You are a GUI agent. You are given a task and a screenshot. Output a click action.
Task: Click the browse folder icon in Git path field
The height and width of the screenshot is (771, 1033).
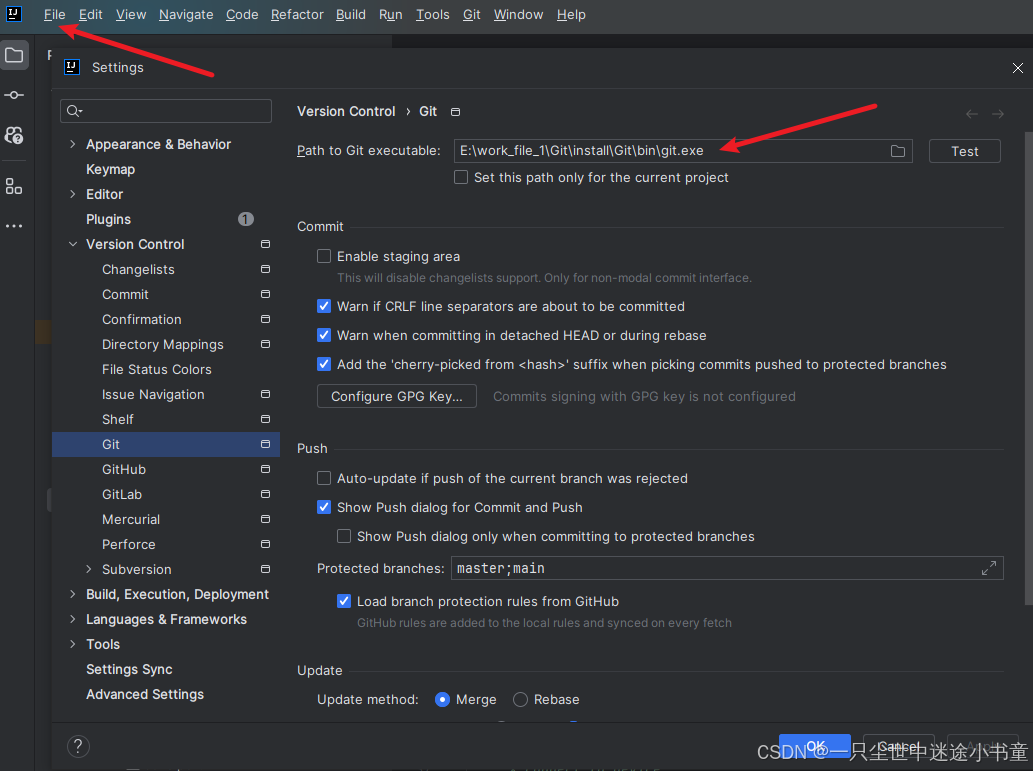click(897, 151)
